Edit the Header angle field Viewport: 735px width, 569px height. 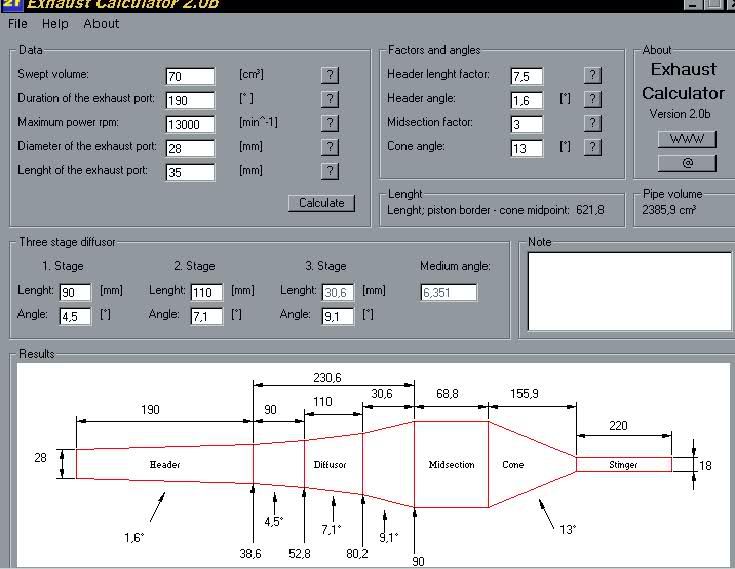click(527, 100)
